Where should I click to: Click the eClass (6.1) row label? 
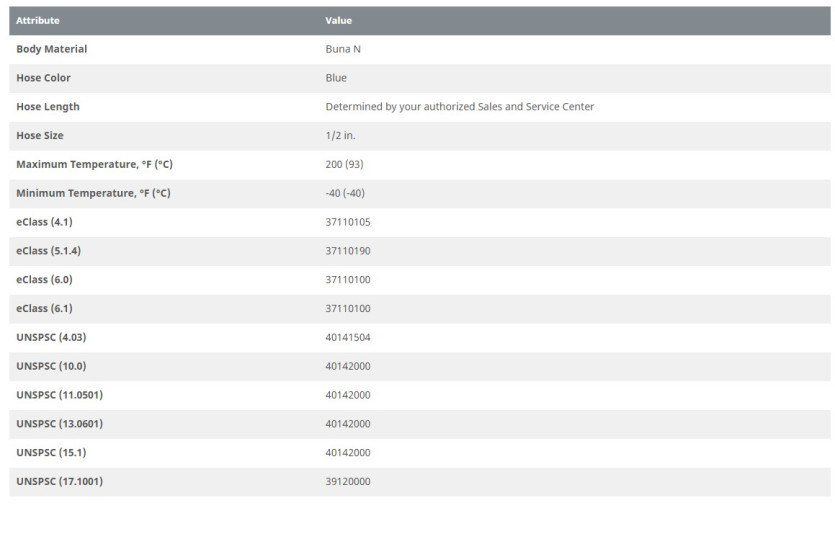[44, 308]
